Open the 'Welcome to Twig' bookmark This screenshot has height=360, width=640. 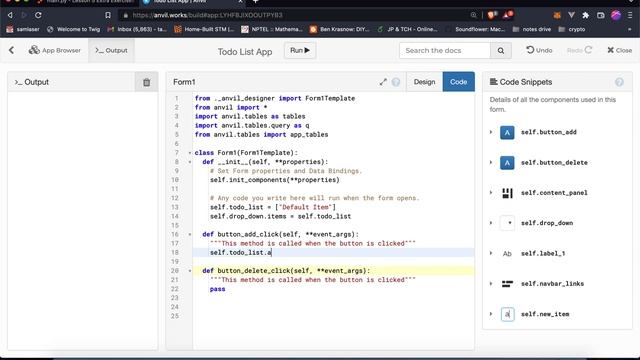(73, 29)
